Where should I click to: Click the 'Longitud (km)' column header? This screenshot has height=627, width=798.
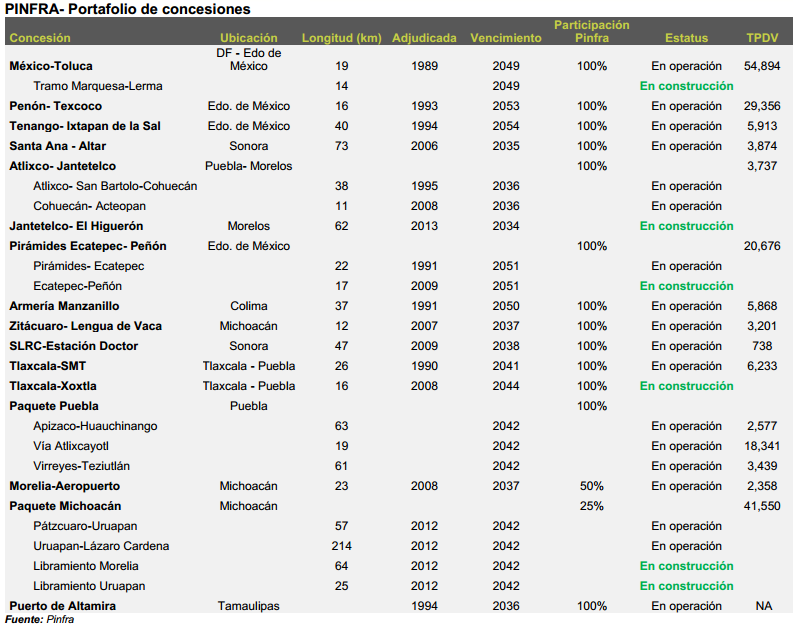[341, 38]
